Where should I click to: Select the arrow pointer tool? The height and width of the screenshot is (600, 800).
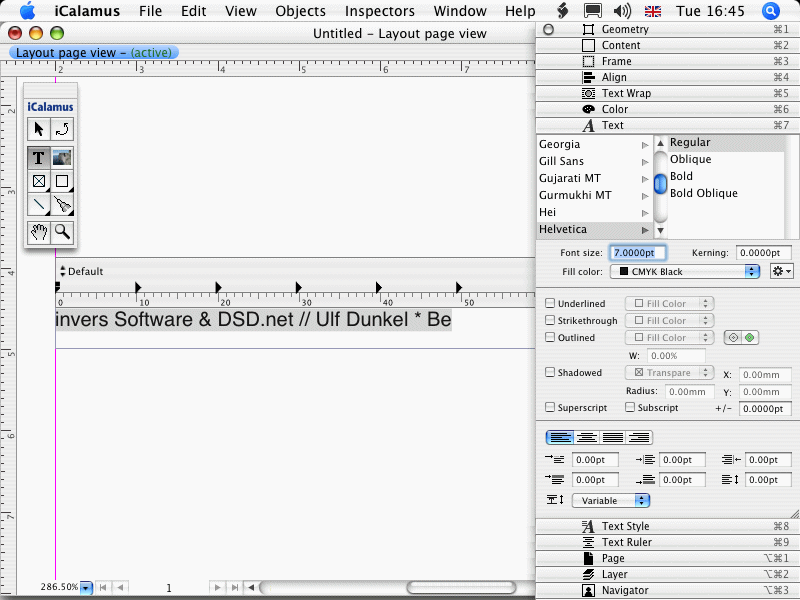tap(38, 129)
